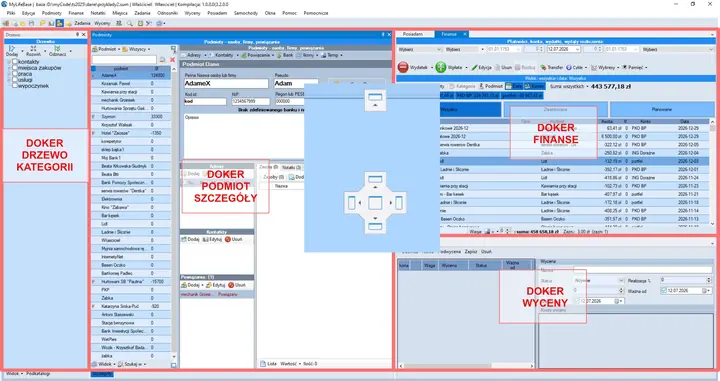Image resolution: width=720 pixels, height=381 pixels.
Task: Click the magnifier search icon in the main toolbar
Action: [x=130, y=23]
